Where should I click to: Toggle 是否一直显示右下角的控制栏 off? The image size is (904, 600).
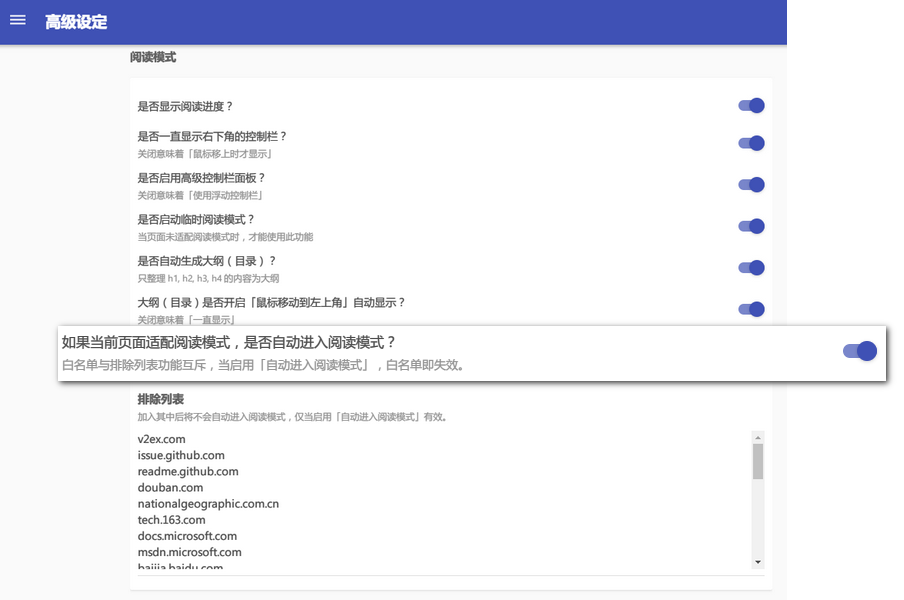pos(750,143)
